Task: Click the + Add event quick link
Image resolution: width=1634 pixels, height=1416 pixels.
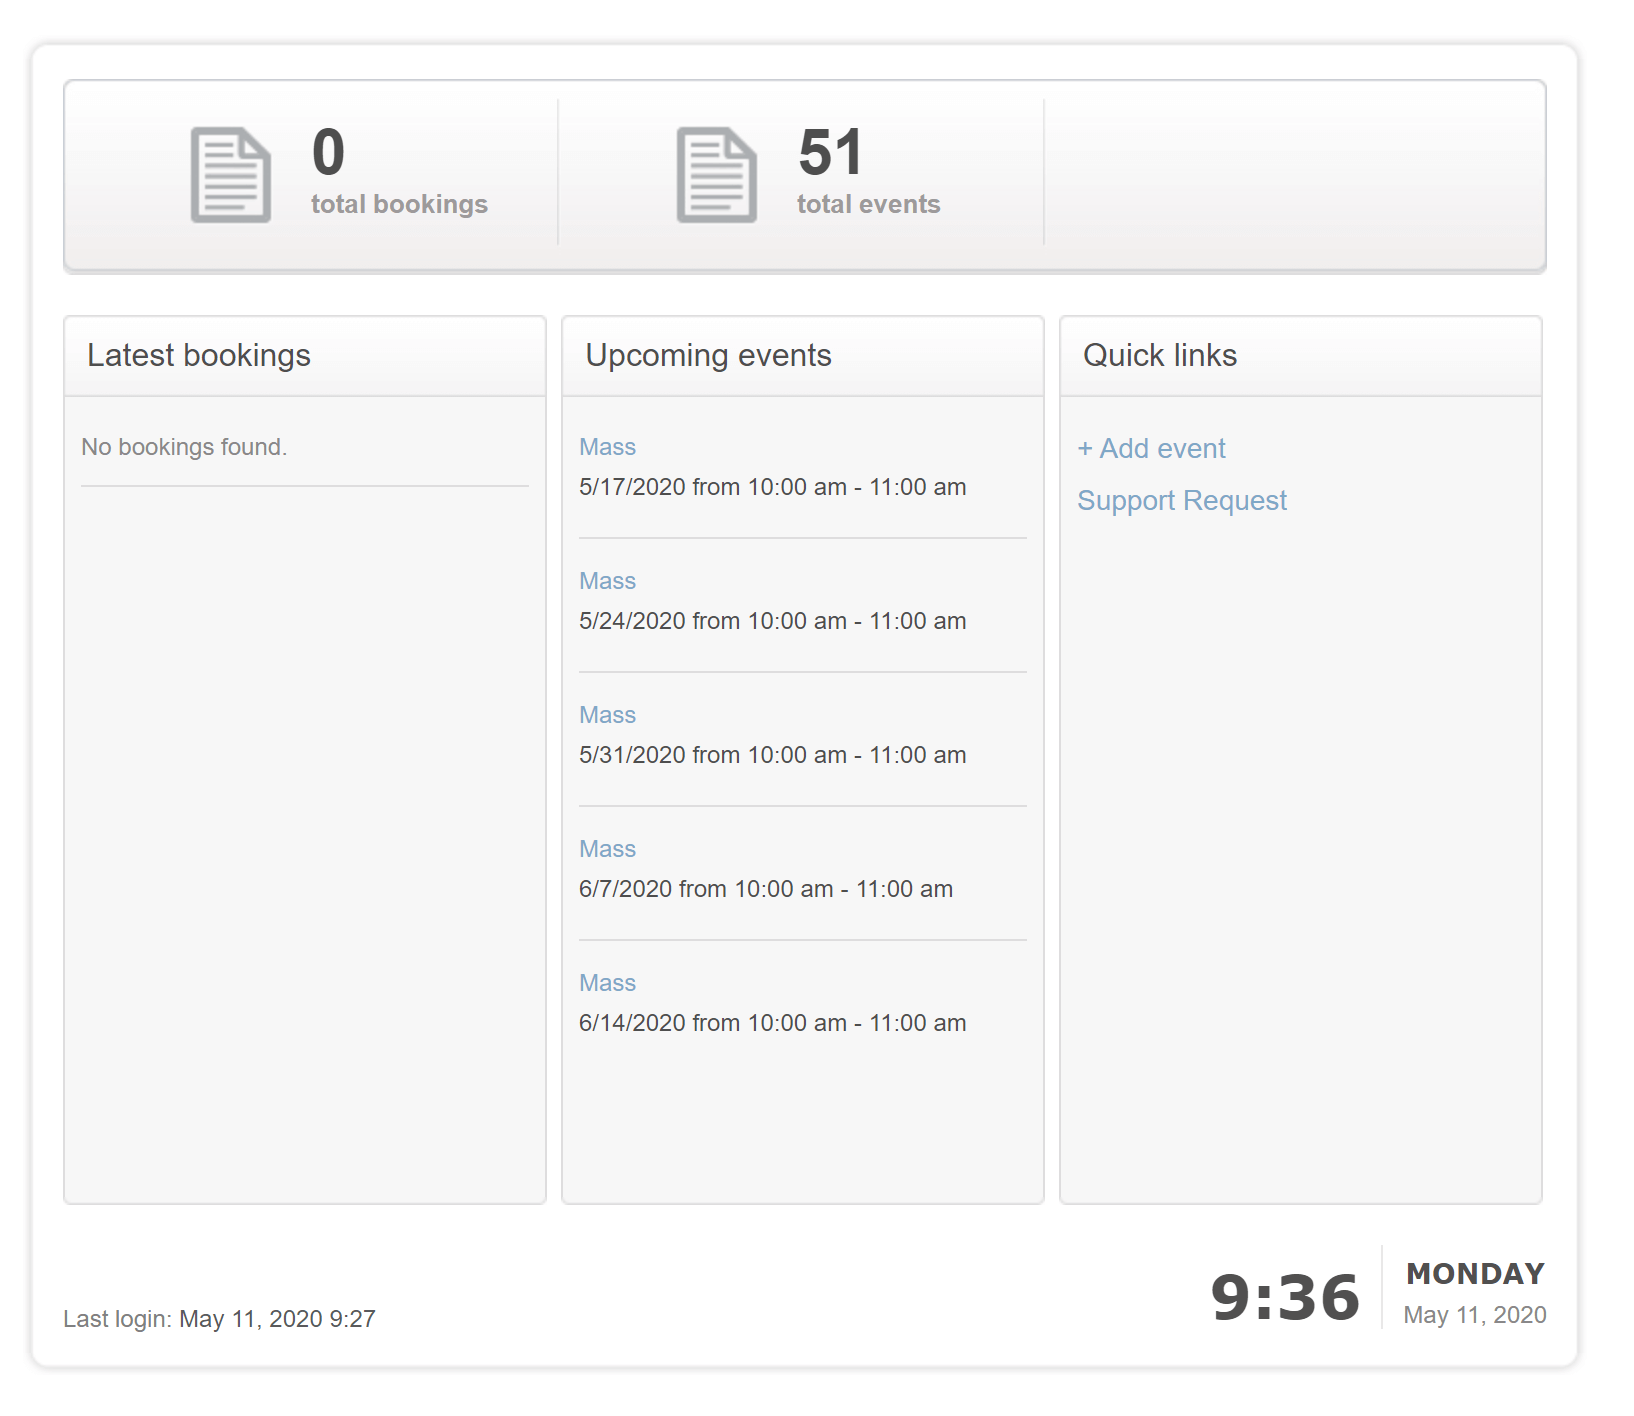Action: coord(1151,449)
